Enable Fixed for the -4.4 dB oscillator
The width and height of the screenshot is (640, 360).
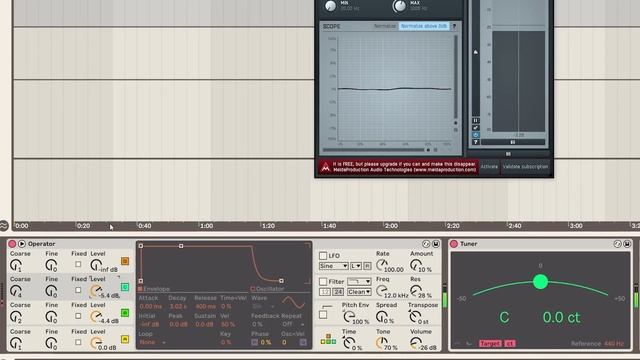[x=78, y=316]
